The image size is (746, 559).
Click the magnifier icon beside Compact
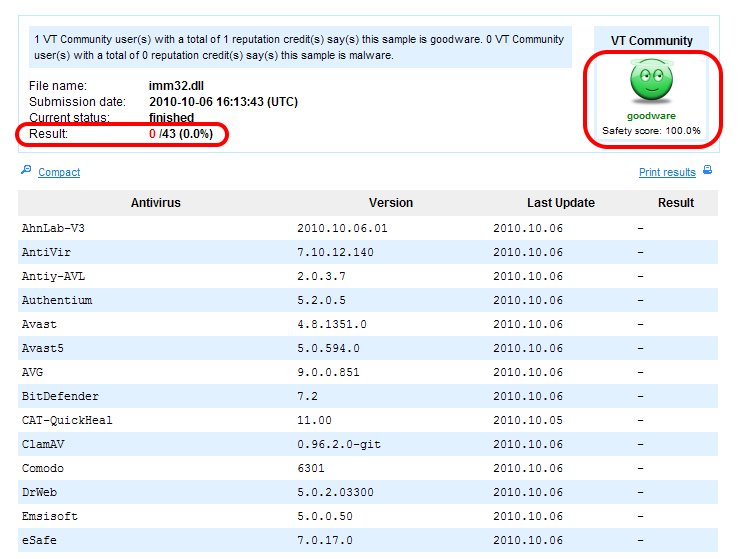tap(26, 171)
